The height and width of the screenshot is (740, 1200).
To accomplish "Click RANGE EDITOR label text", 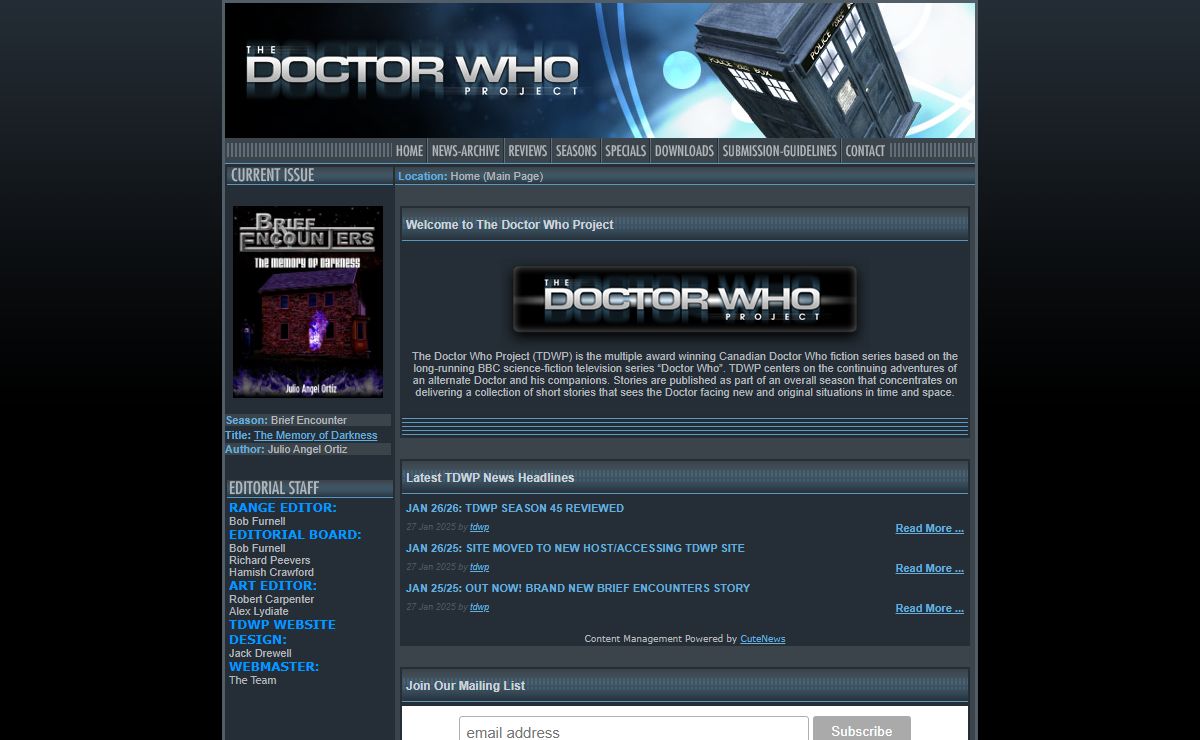I will coord(283,508).
